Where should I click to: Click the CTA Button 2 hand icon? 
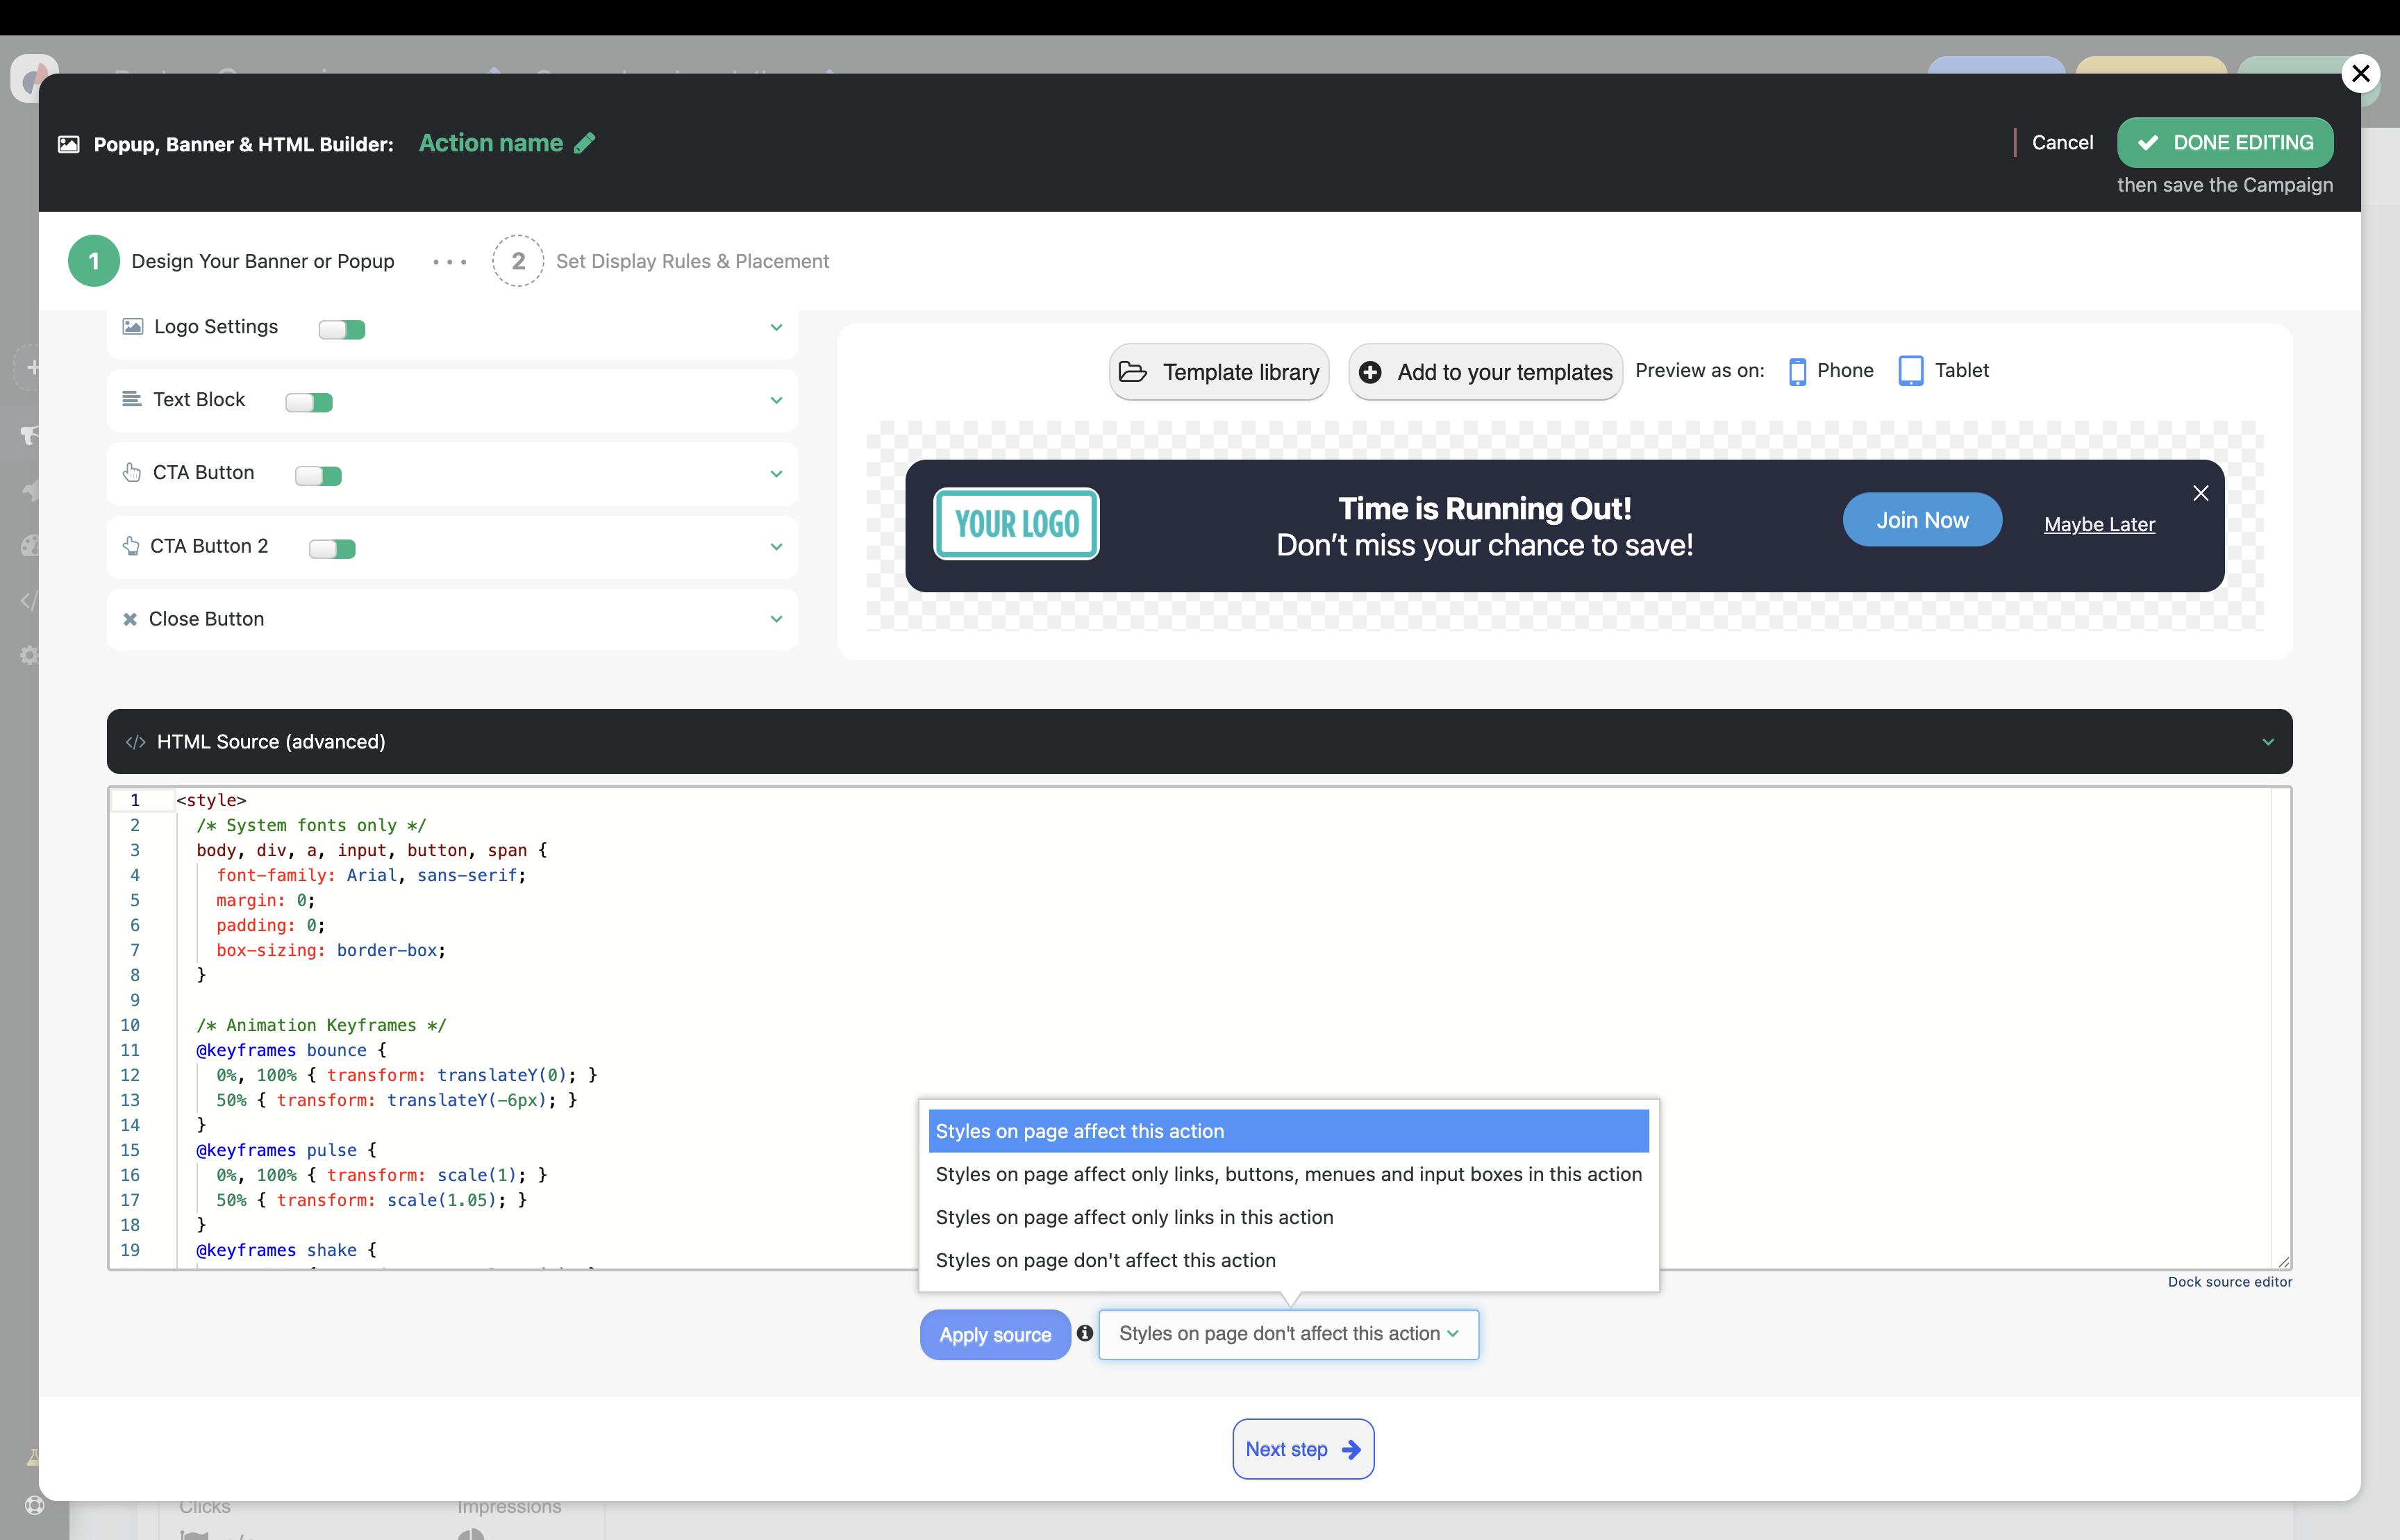tap(131, 546)
